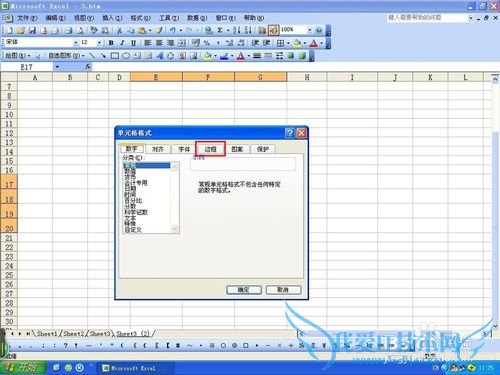Sort ascending with the A-Z icon
The height and width of the screenshot is (375, 500).
coord(236,30)
